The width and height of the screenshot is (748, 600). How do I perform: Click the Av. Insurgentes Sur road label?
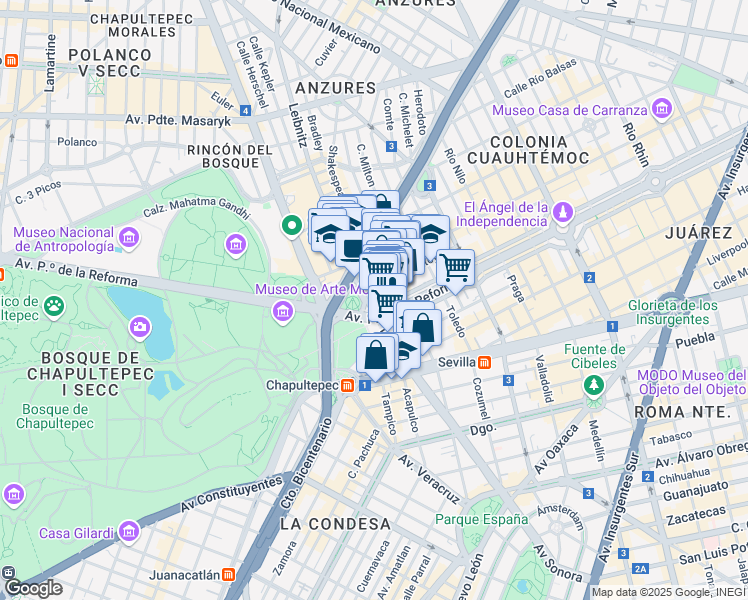[x=619, y=507]
